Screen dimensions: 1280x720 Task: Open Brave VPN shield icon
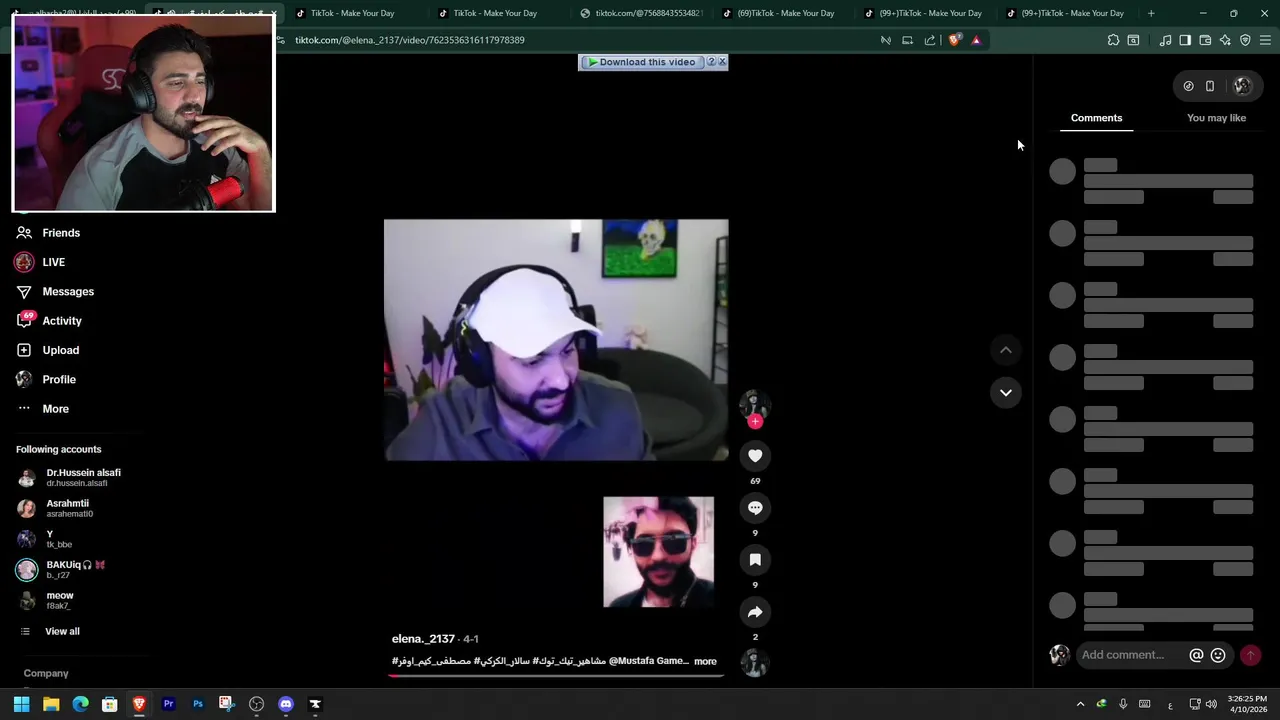1245,40
